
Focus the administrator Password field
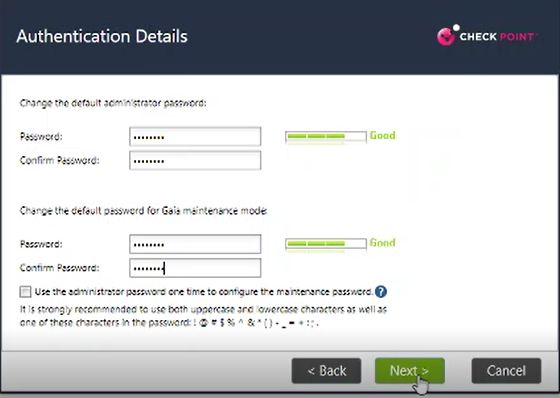tap(195, 136)
